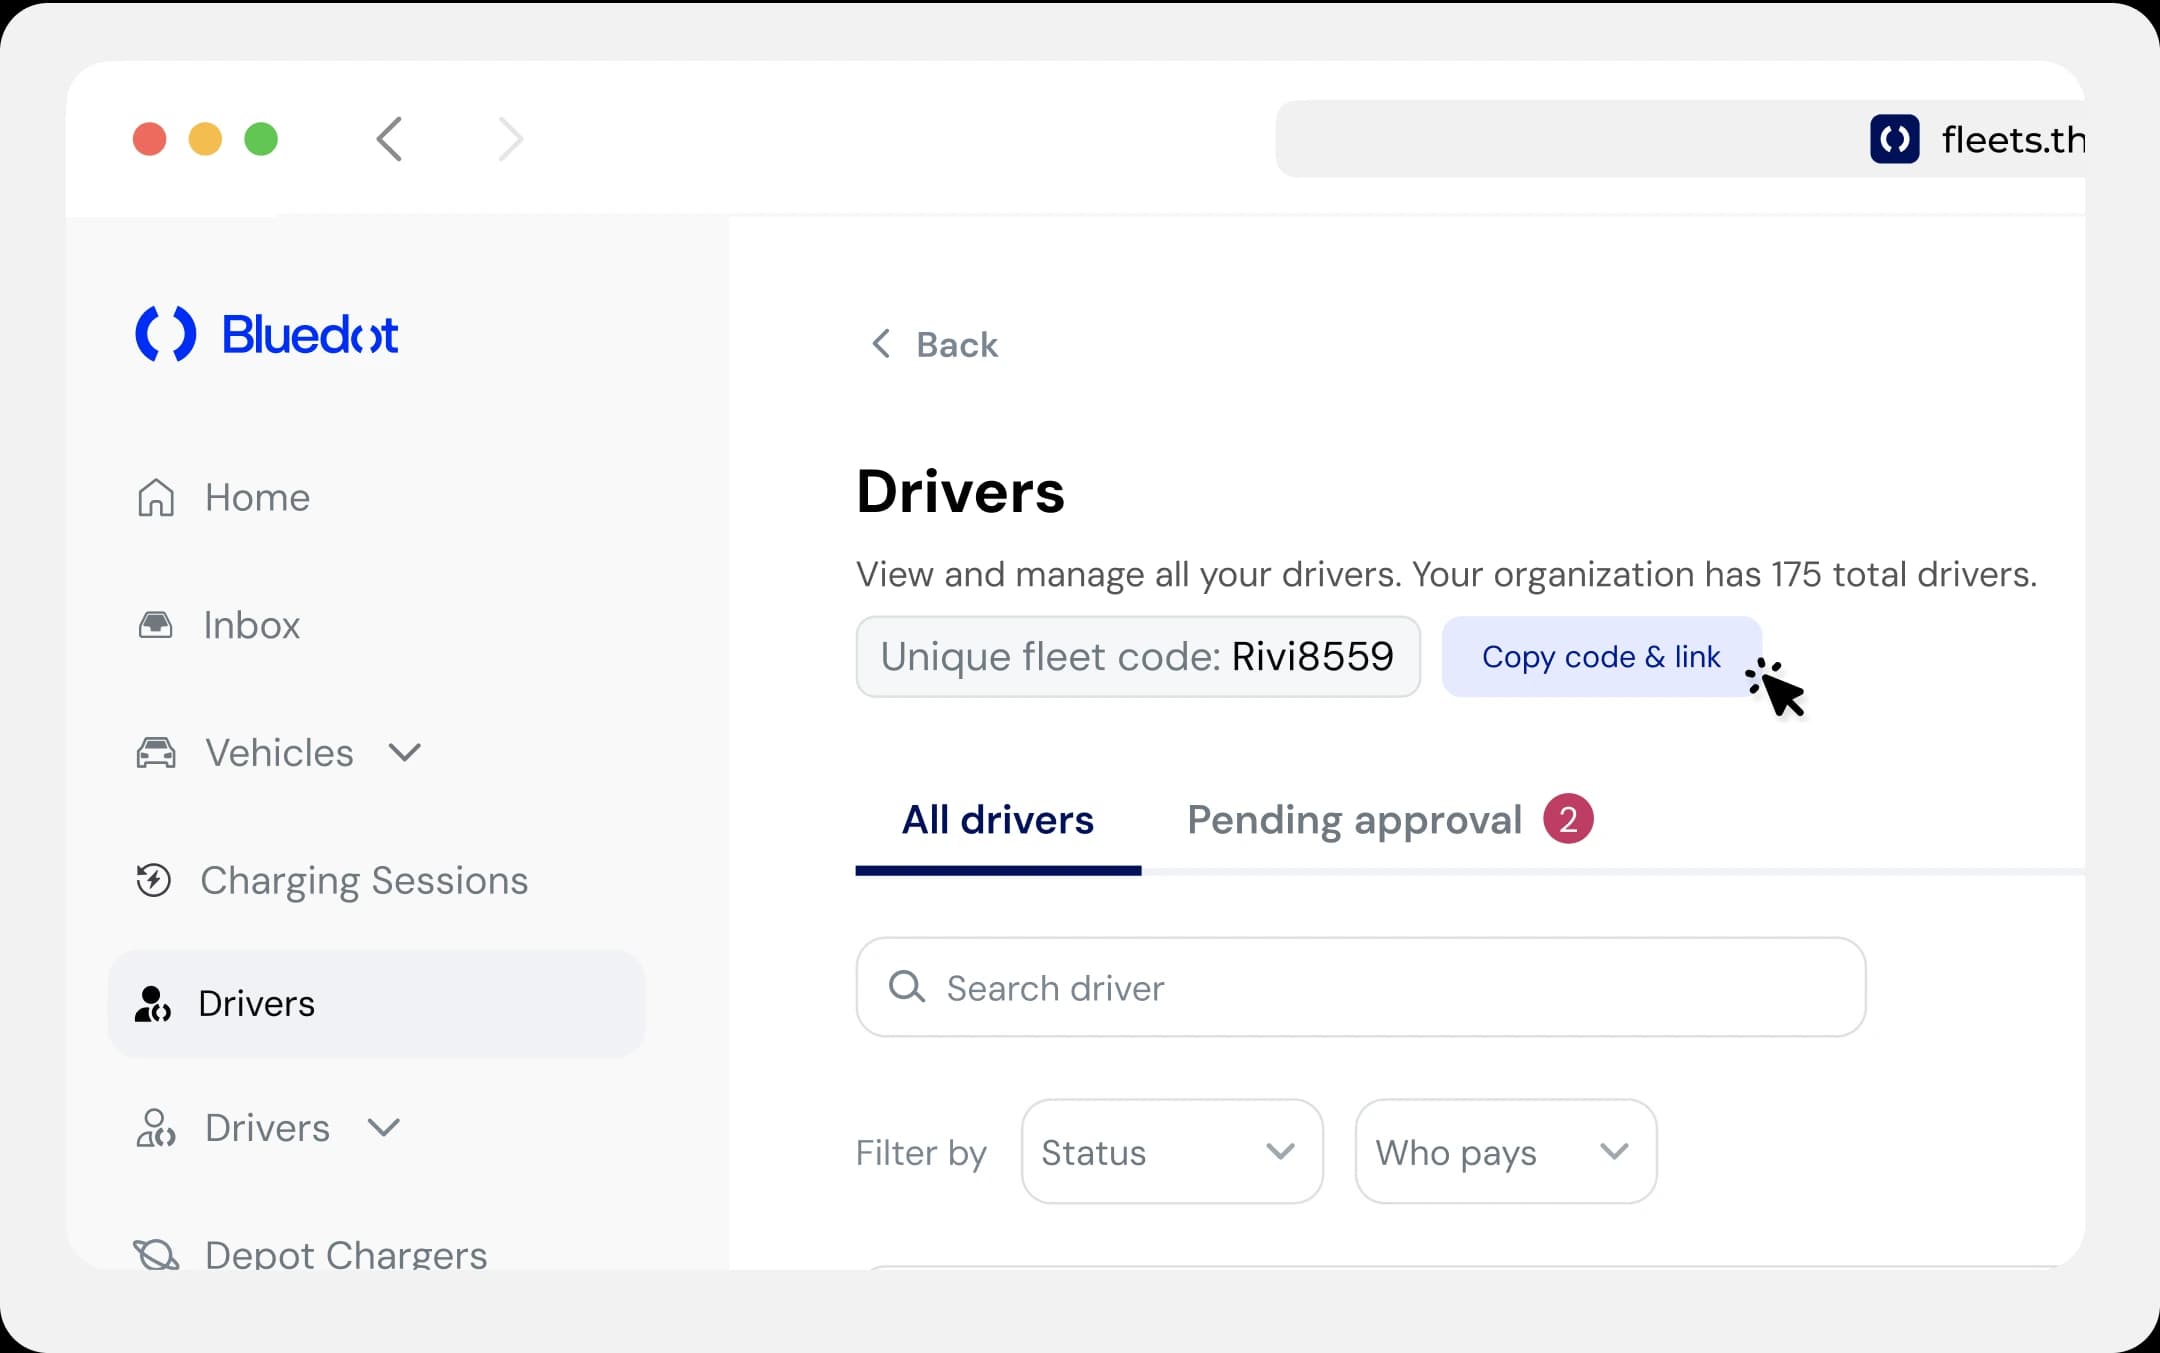Screen dimensions: 2160x1353
Task: Expand the Vehicles sidebar chevron
Action: pyautogui.click(x=404, y=752)
